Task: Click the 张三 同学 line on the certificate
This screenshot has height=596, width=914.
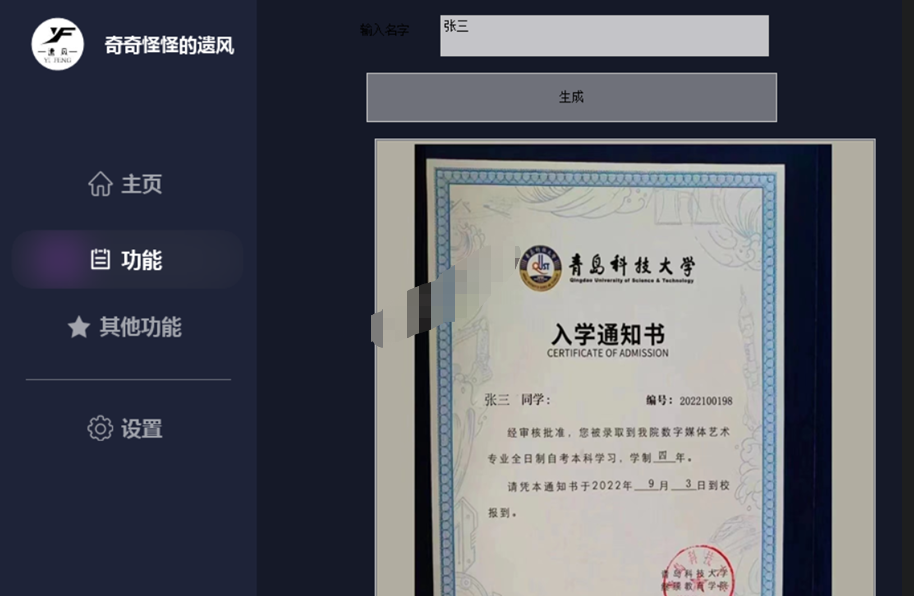Action: (x=517, y=400)
